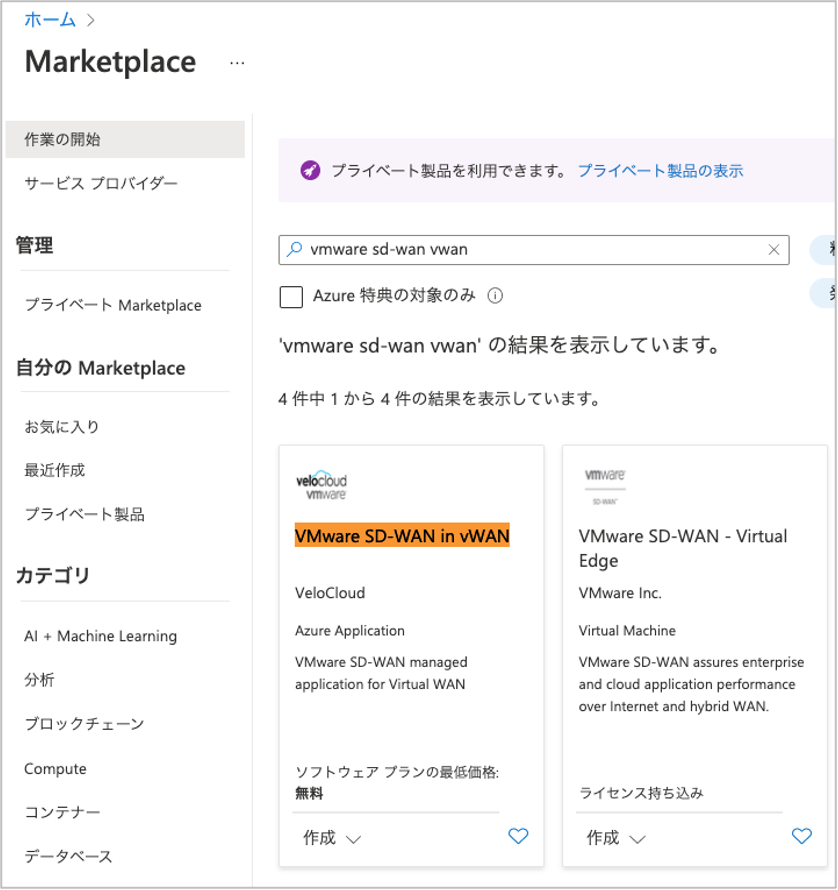
Task: Open the ellipsis menu beside Marketplace title
Action: tap(237, 62)
